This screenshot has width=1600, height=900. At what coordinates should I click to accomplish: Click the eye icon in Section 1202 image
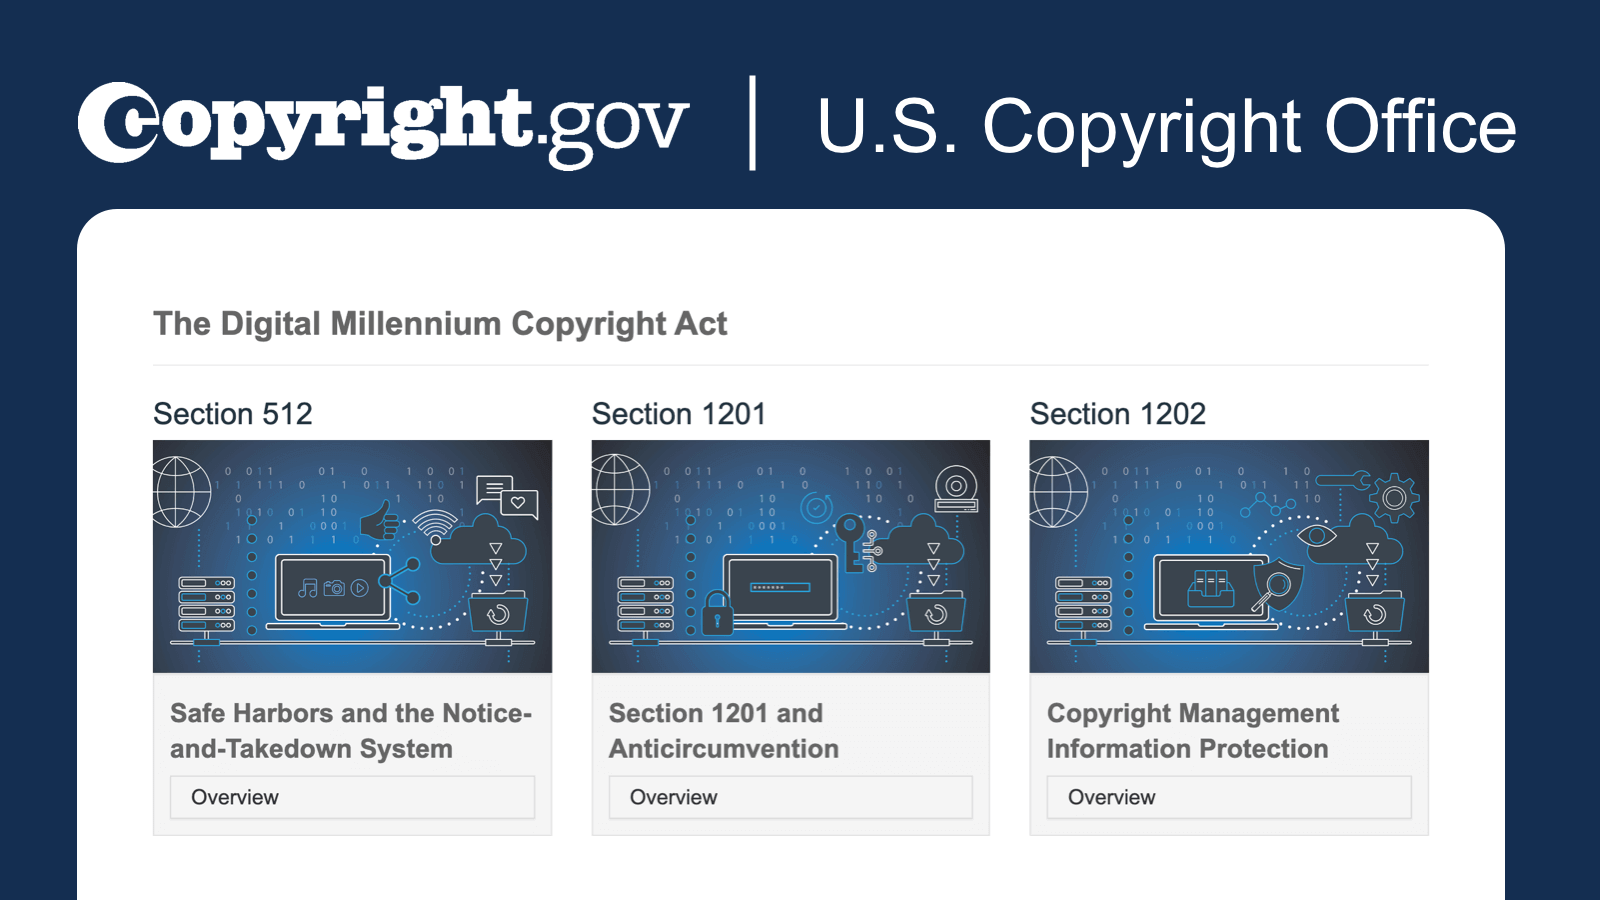click(1317, 536)
